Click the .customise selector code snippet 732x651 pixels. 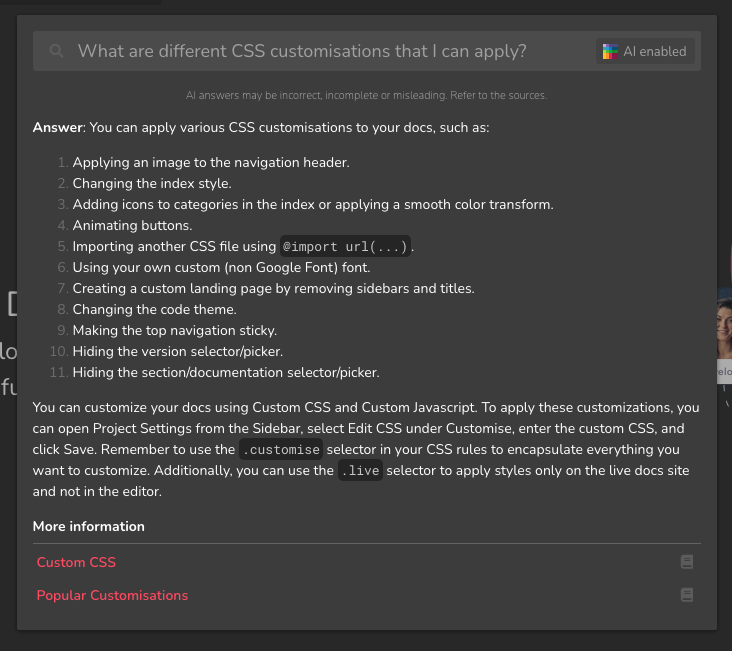point(281,450)
